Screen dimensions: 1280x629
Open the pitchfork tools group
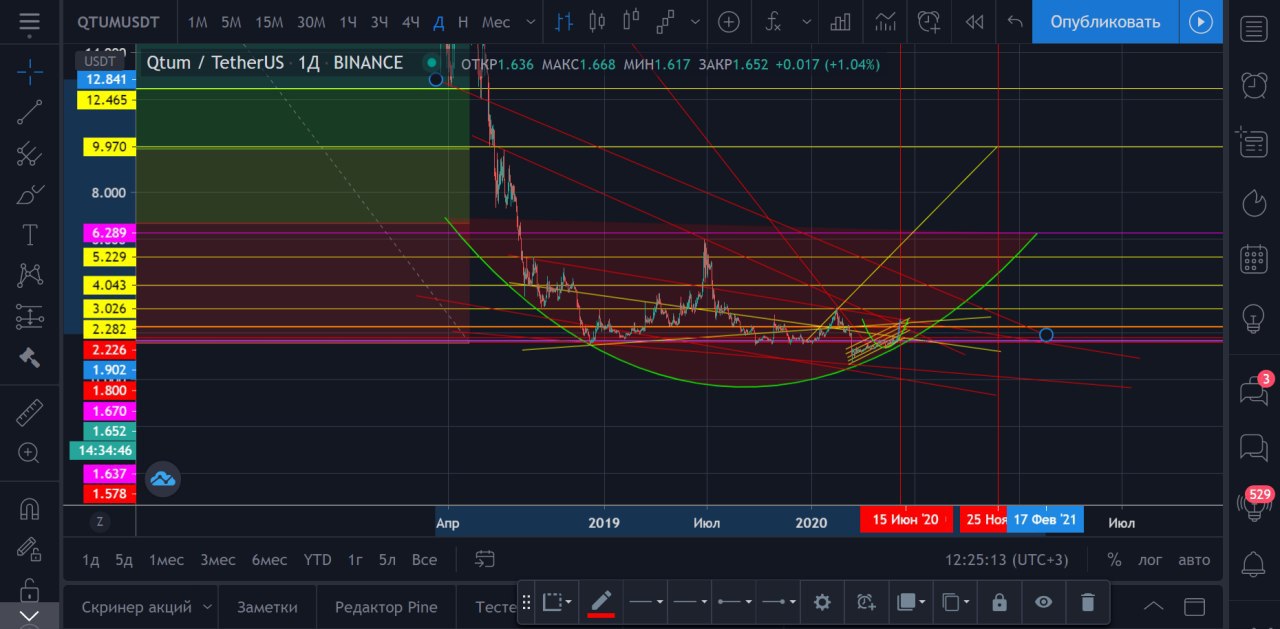(30, 154)
